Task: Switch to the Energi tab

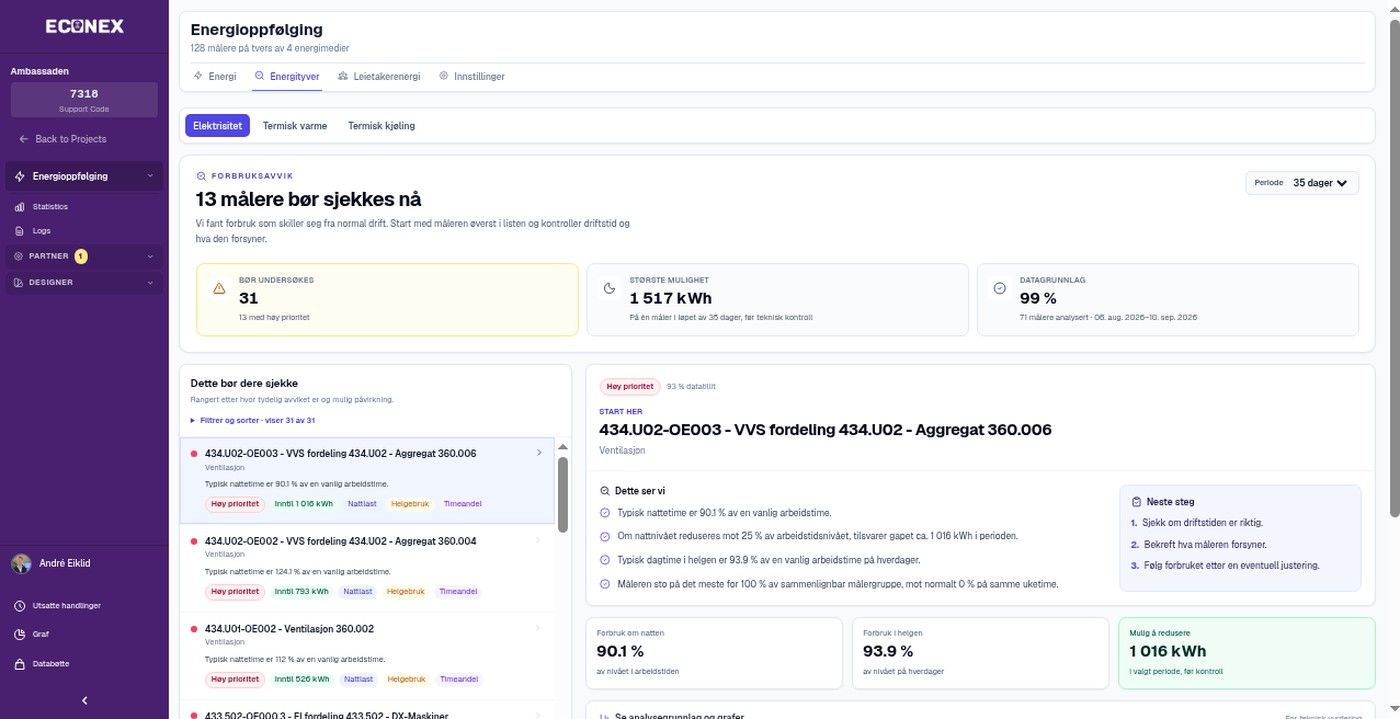Action: 215,76
